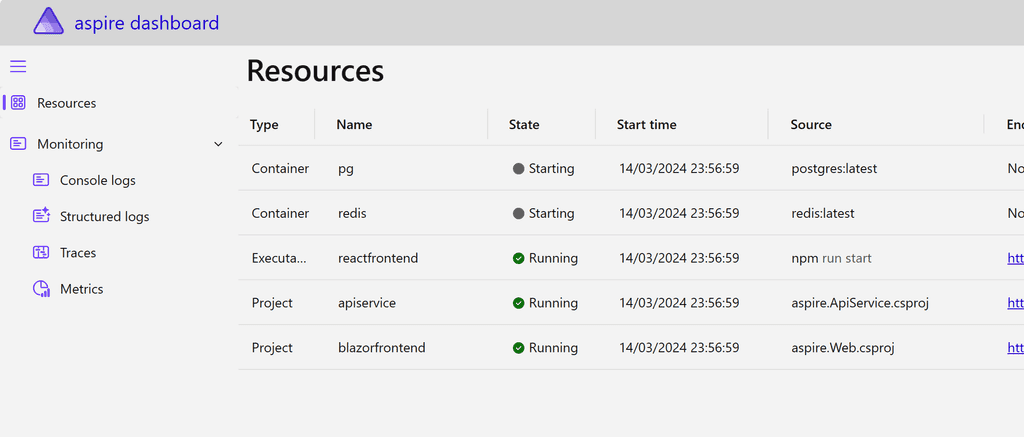Image resolution: width=1024 pixels, height=437 pixels.
Task: Select the redis resource name
Action: 351,214
